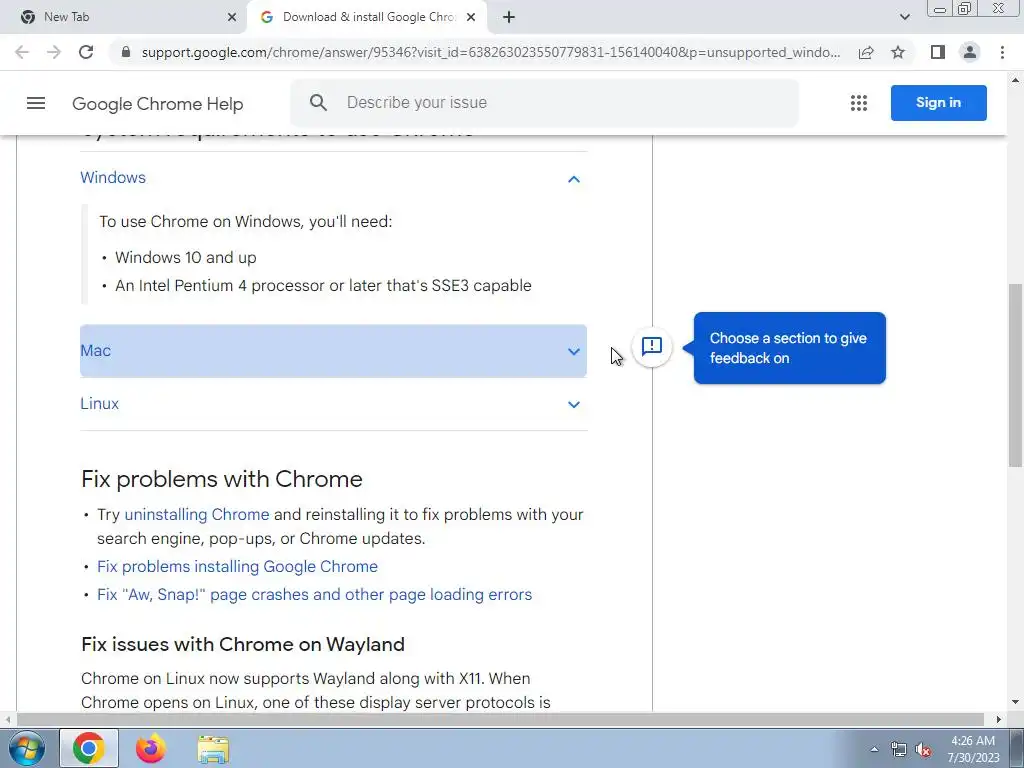Show hidden system tray icons

coord(874,749)
